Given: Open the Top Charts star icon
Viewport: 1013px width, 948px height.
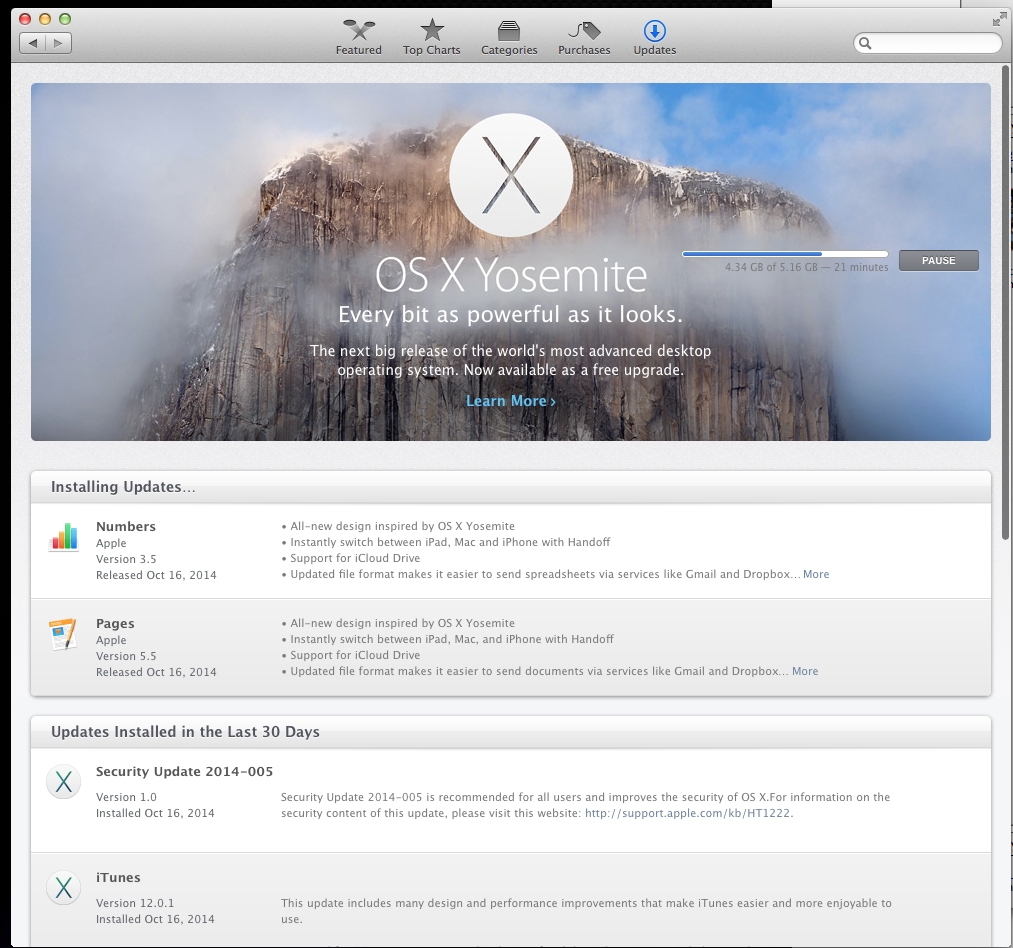Looking at the screenshot, I should pyautogui.click(x=432, y=30).
